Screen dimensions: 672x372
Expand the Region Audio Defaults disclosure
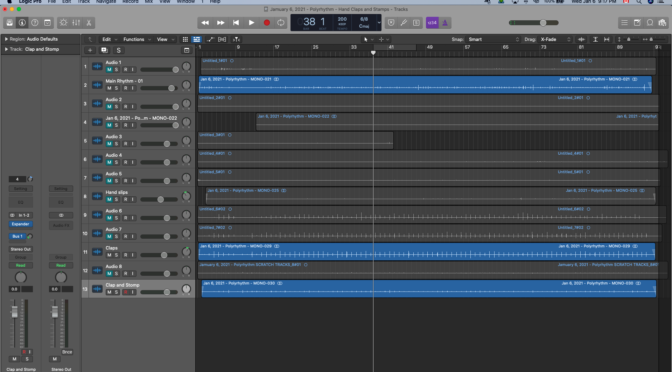6,39
